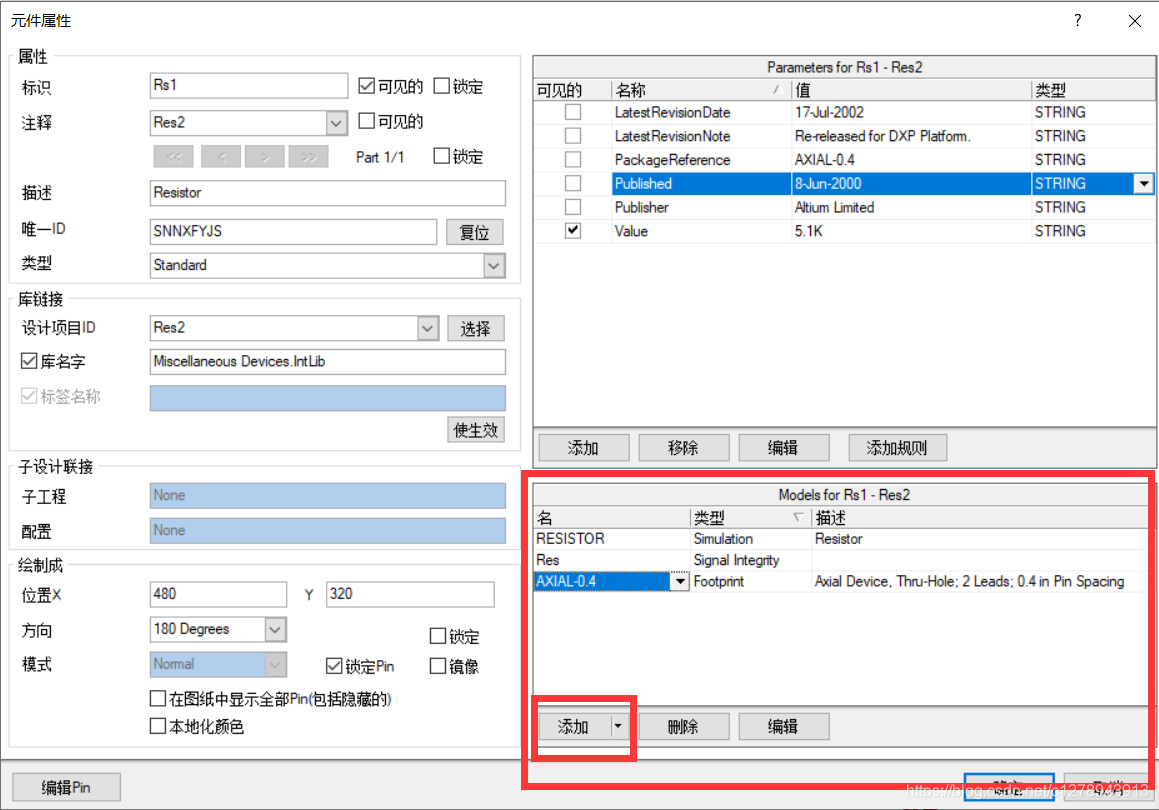Viewport: 1159px width, 810px height.
Task: Click the help question mark icon
Action: (x=1077, y=20)
